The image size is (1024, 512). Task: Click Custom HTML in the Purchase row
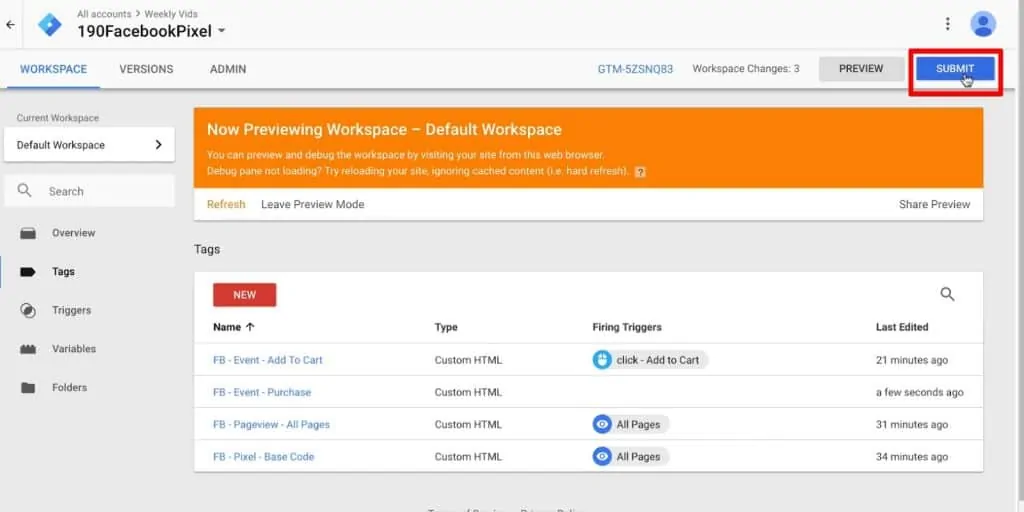468,392
